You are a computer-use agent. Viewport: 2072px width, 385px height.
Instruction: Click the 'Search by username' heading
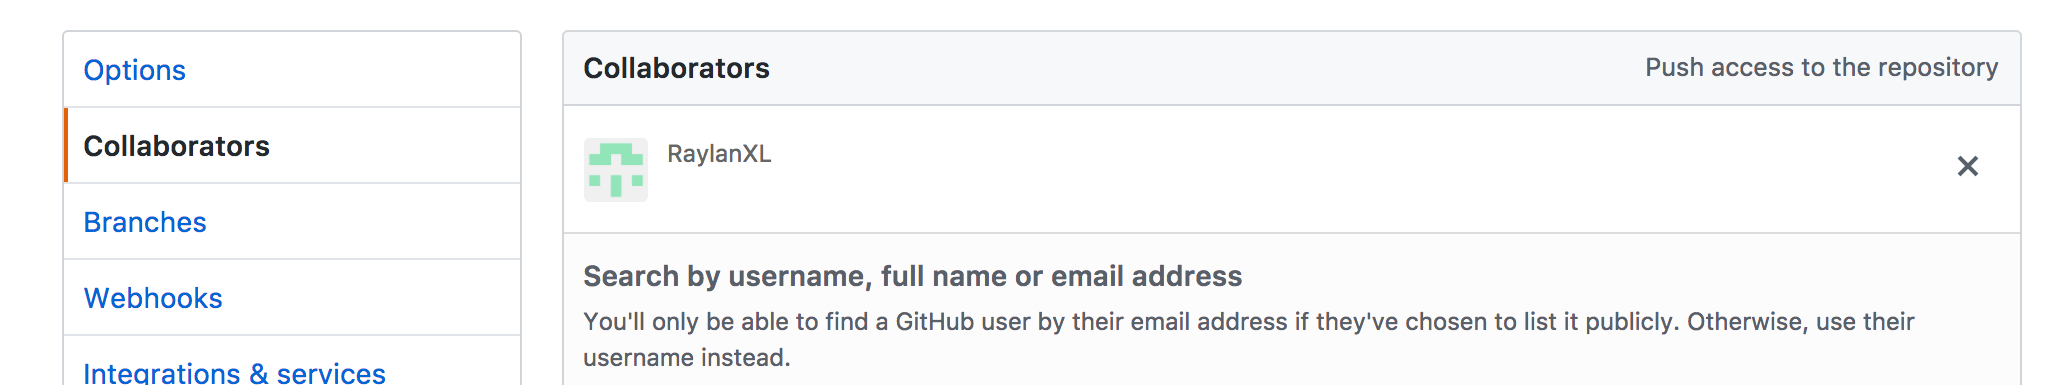click(913, 276)
